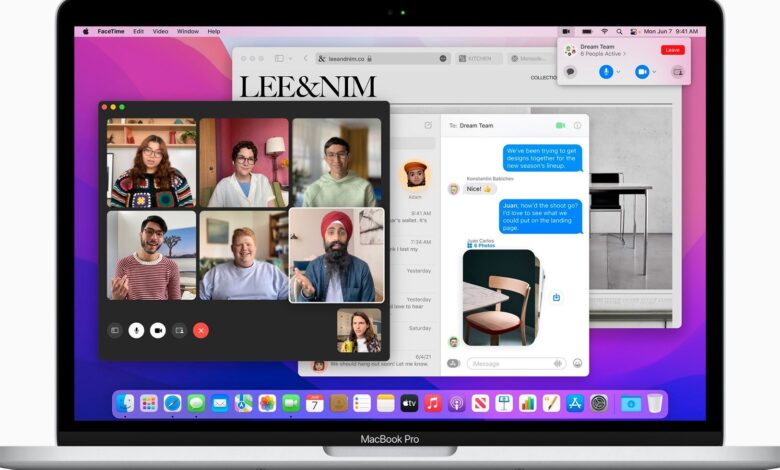Open Mail from Dock
This screenshot has width=780, height=470.
(220, 403)
